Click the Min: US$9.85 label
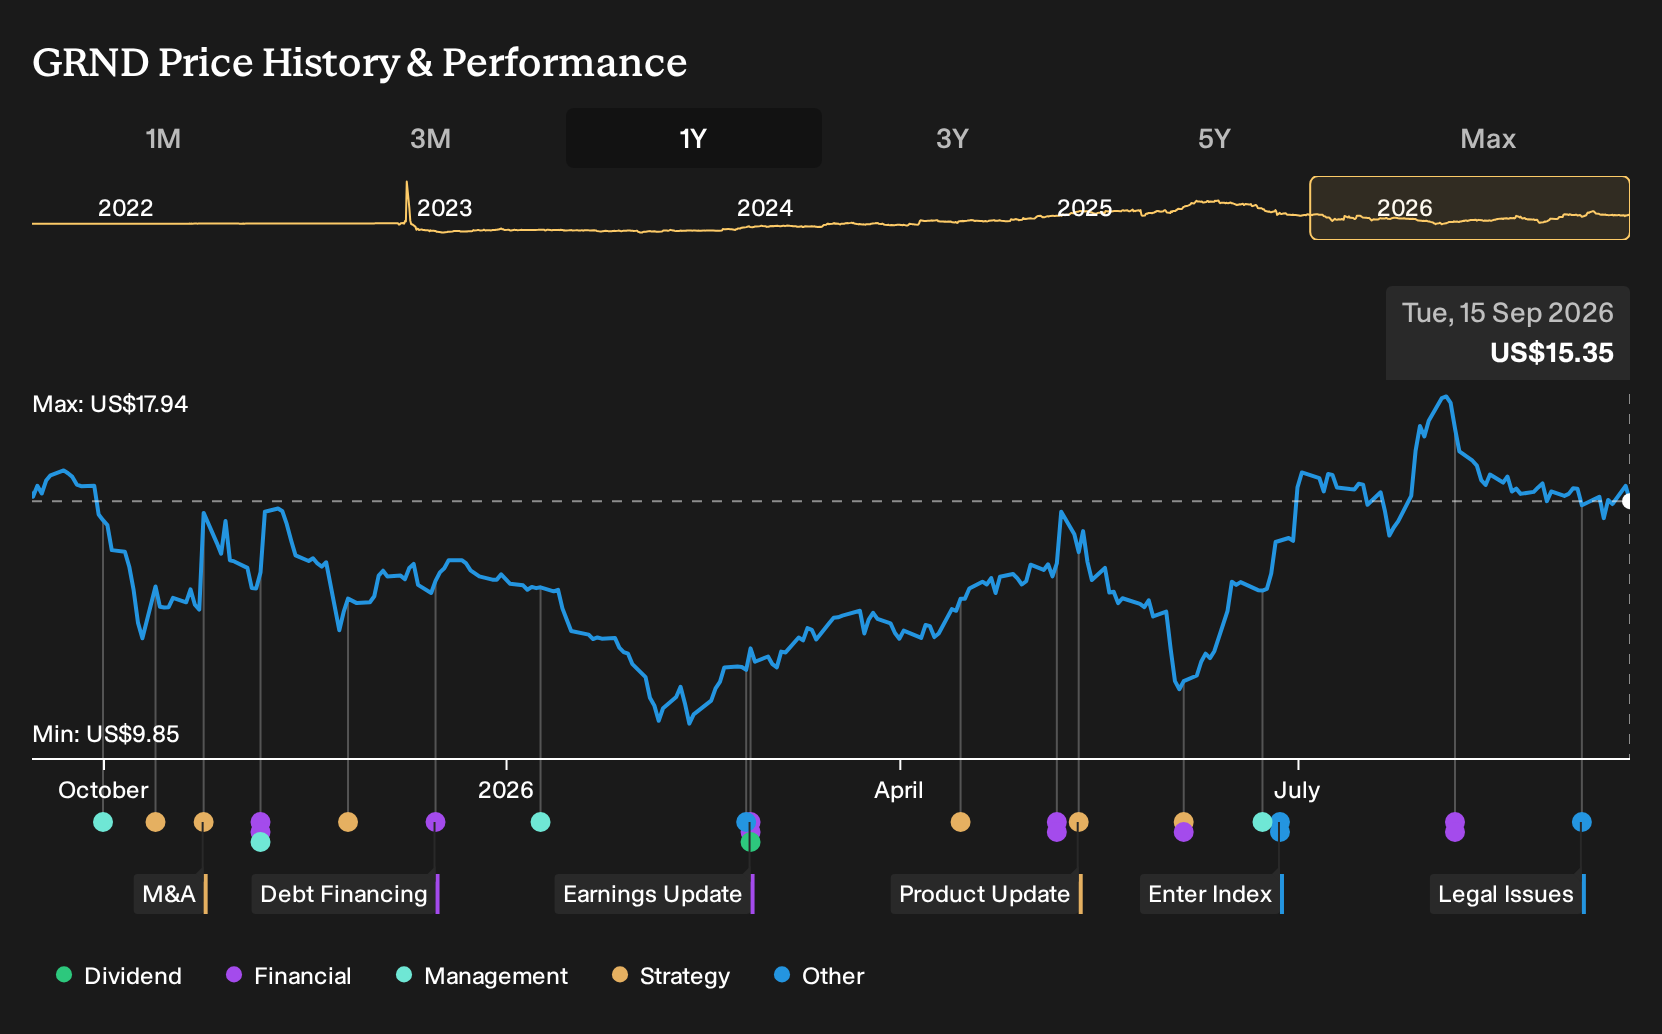 click(x=106, y=734)
